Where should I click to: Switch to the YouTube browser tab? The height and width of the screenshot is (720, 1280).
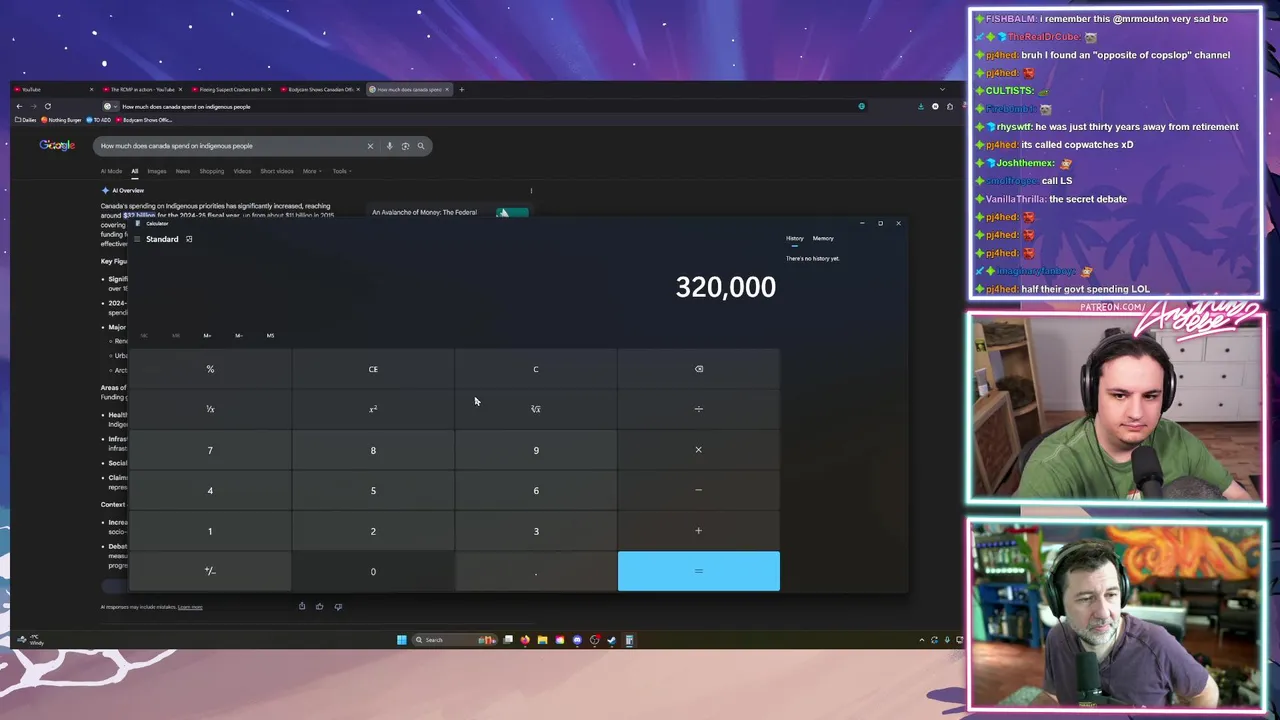pyautogui.click(x=55, y=90)
